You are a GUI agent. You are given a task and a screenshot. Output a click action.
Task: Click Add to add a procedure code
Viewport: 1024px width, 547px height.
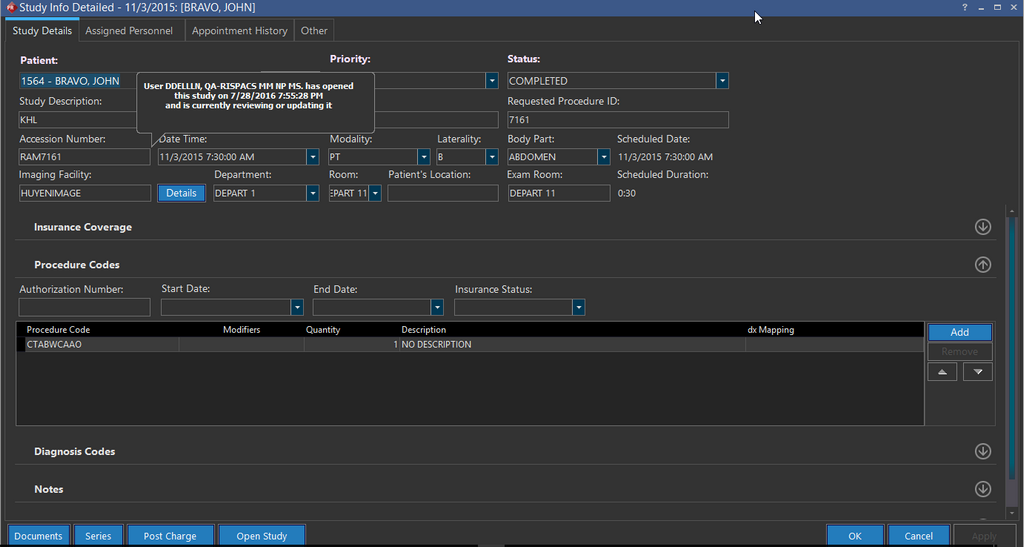959,332
